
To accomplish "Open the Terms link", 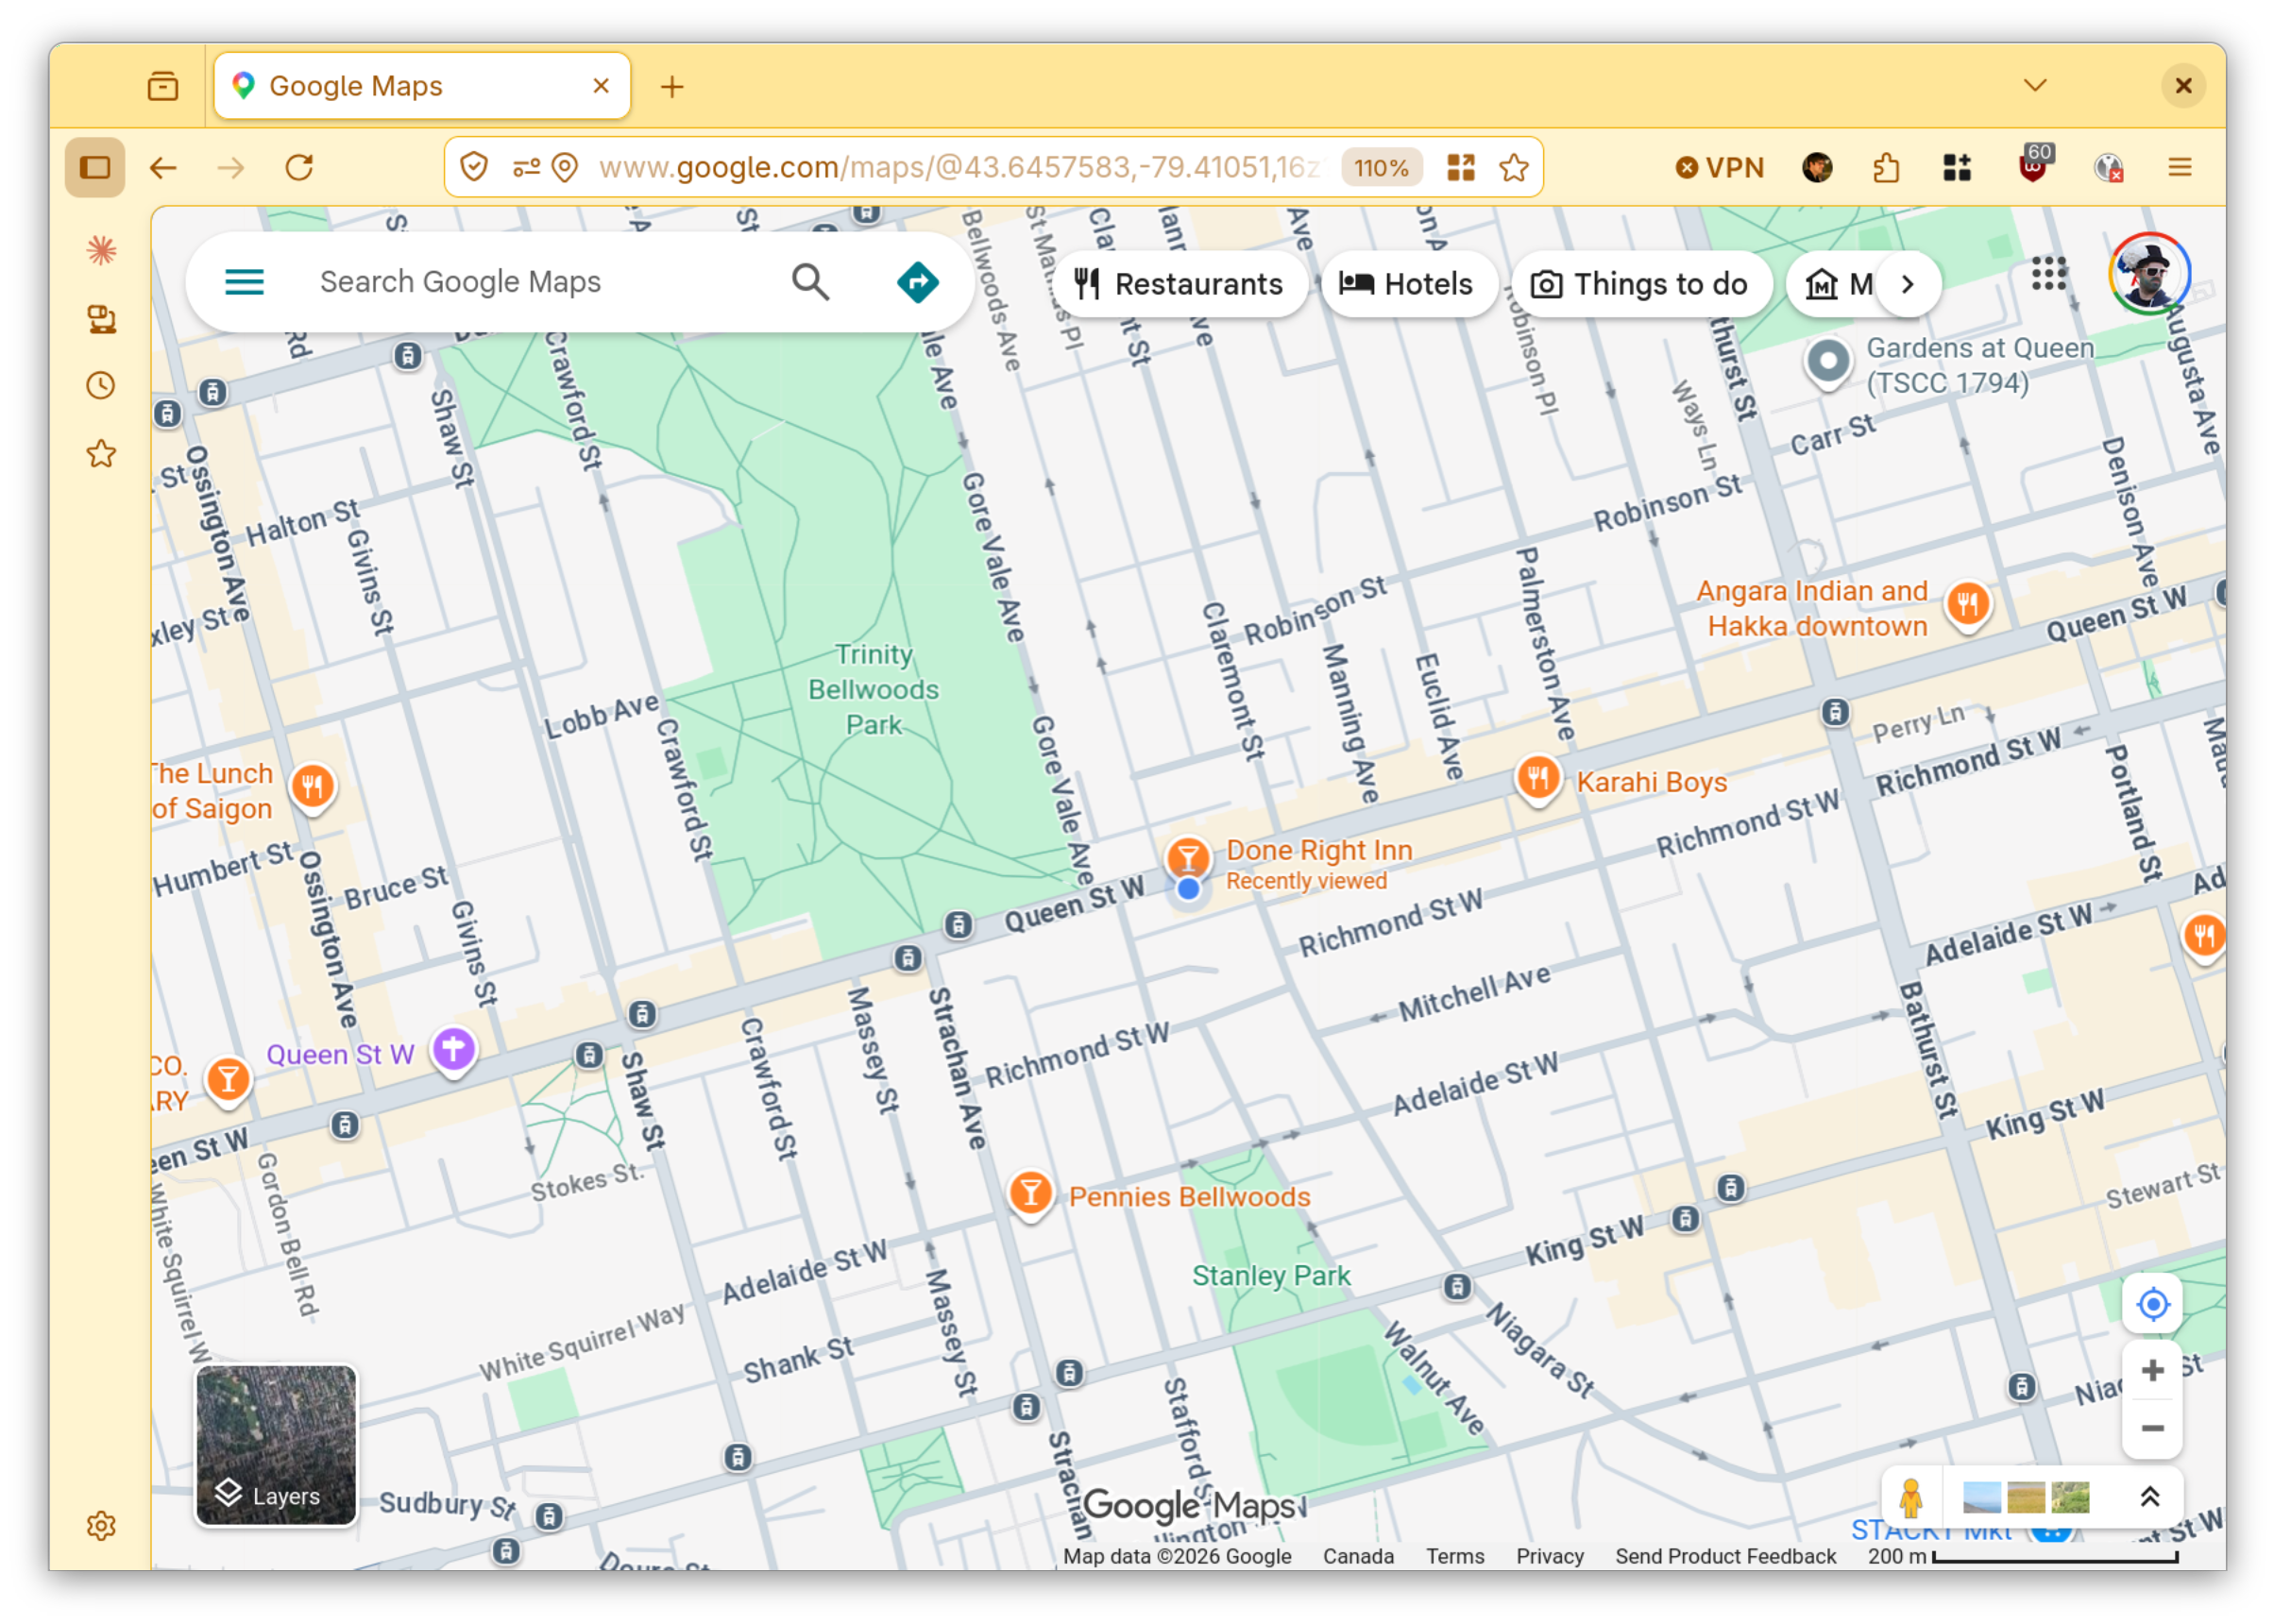I will [x=1454, y=1556].
